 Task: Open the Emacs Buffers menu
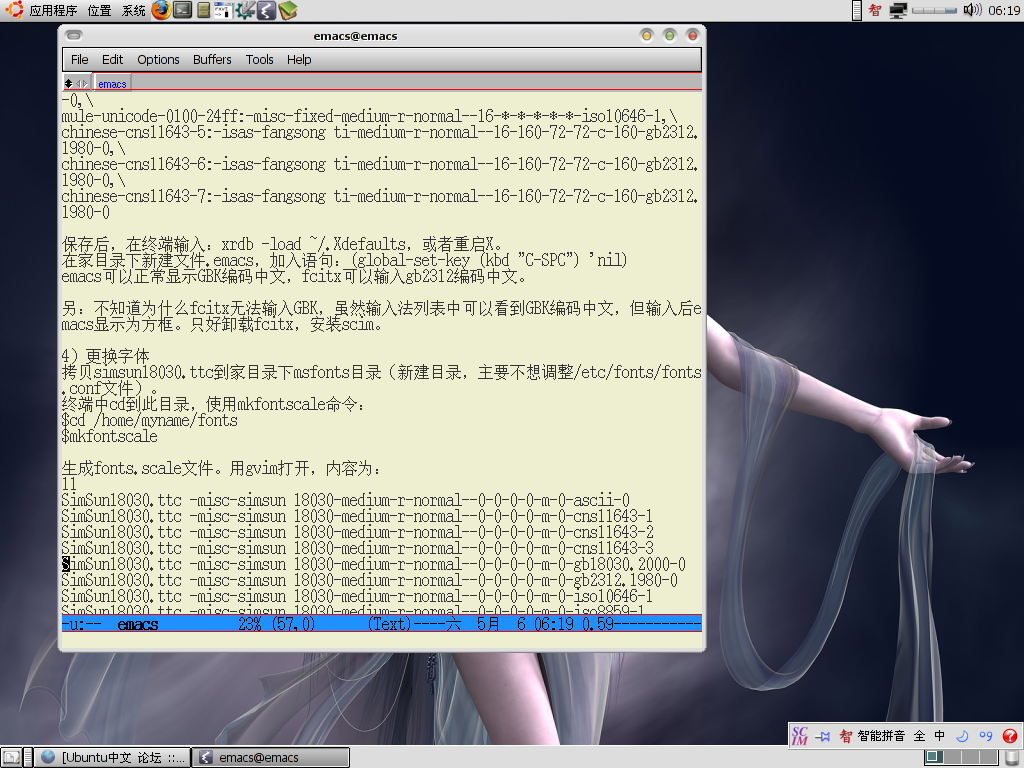click(x=212, y=59)
